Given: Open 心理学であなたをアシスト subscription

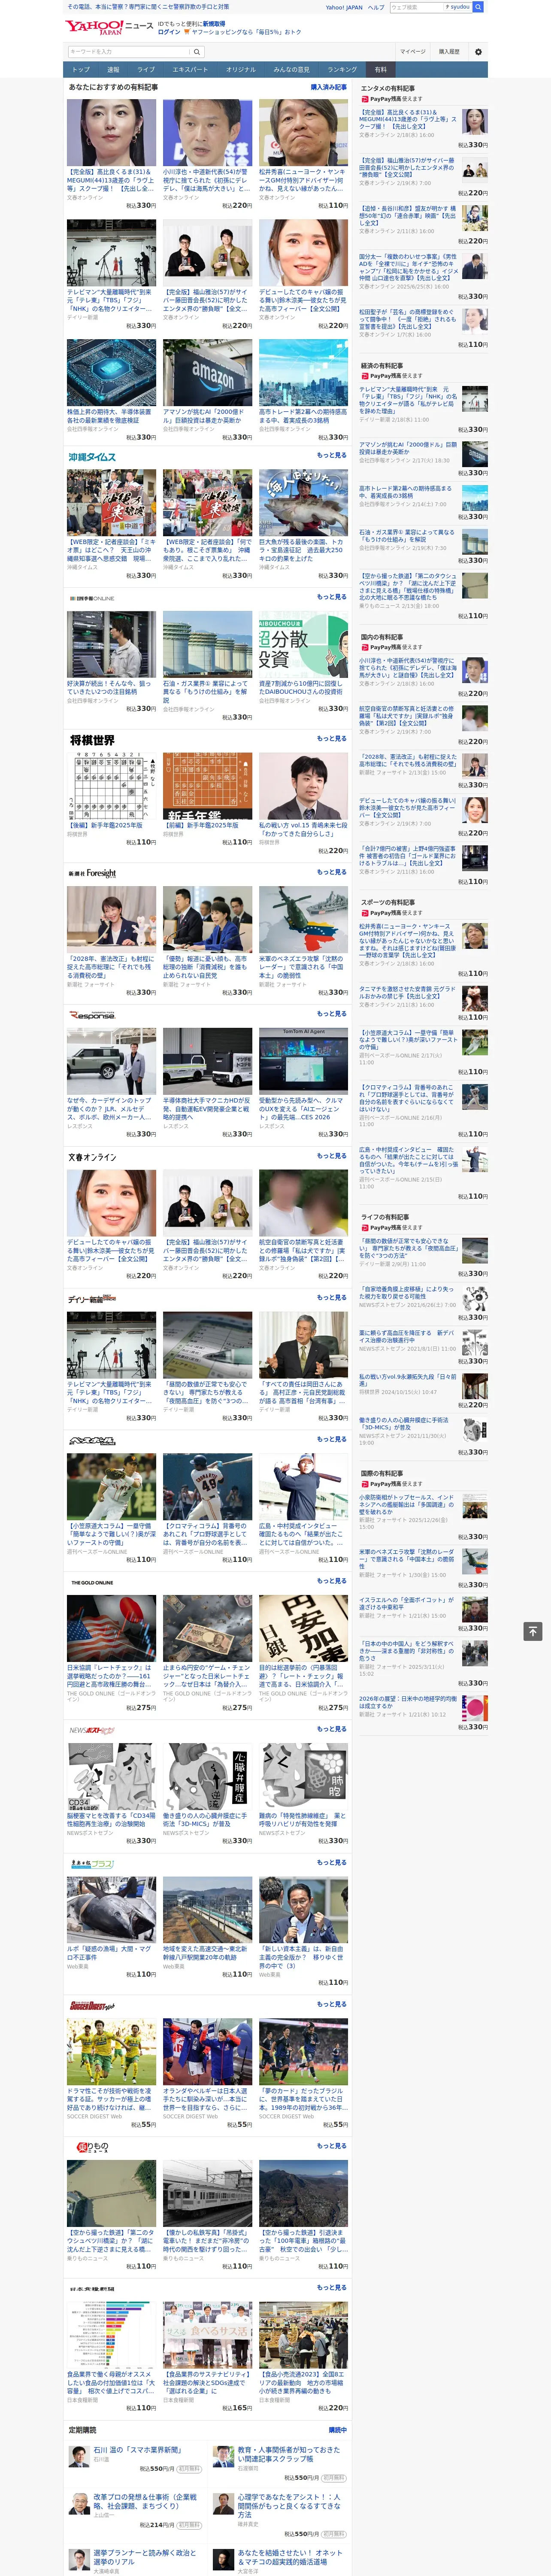Looking at the screenshot, I should coord(289,2506).
